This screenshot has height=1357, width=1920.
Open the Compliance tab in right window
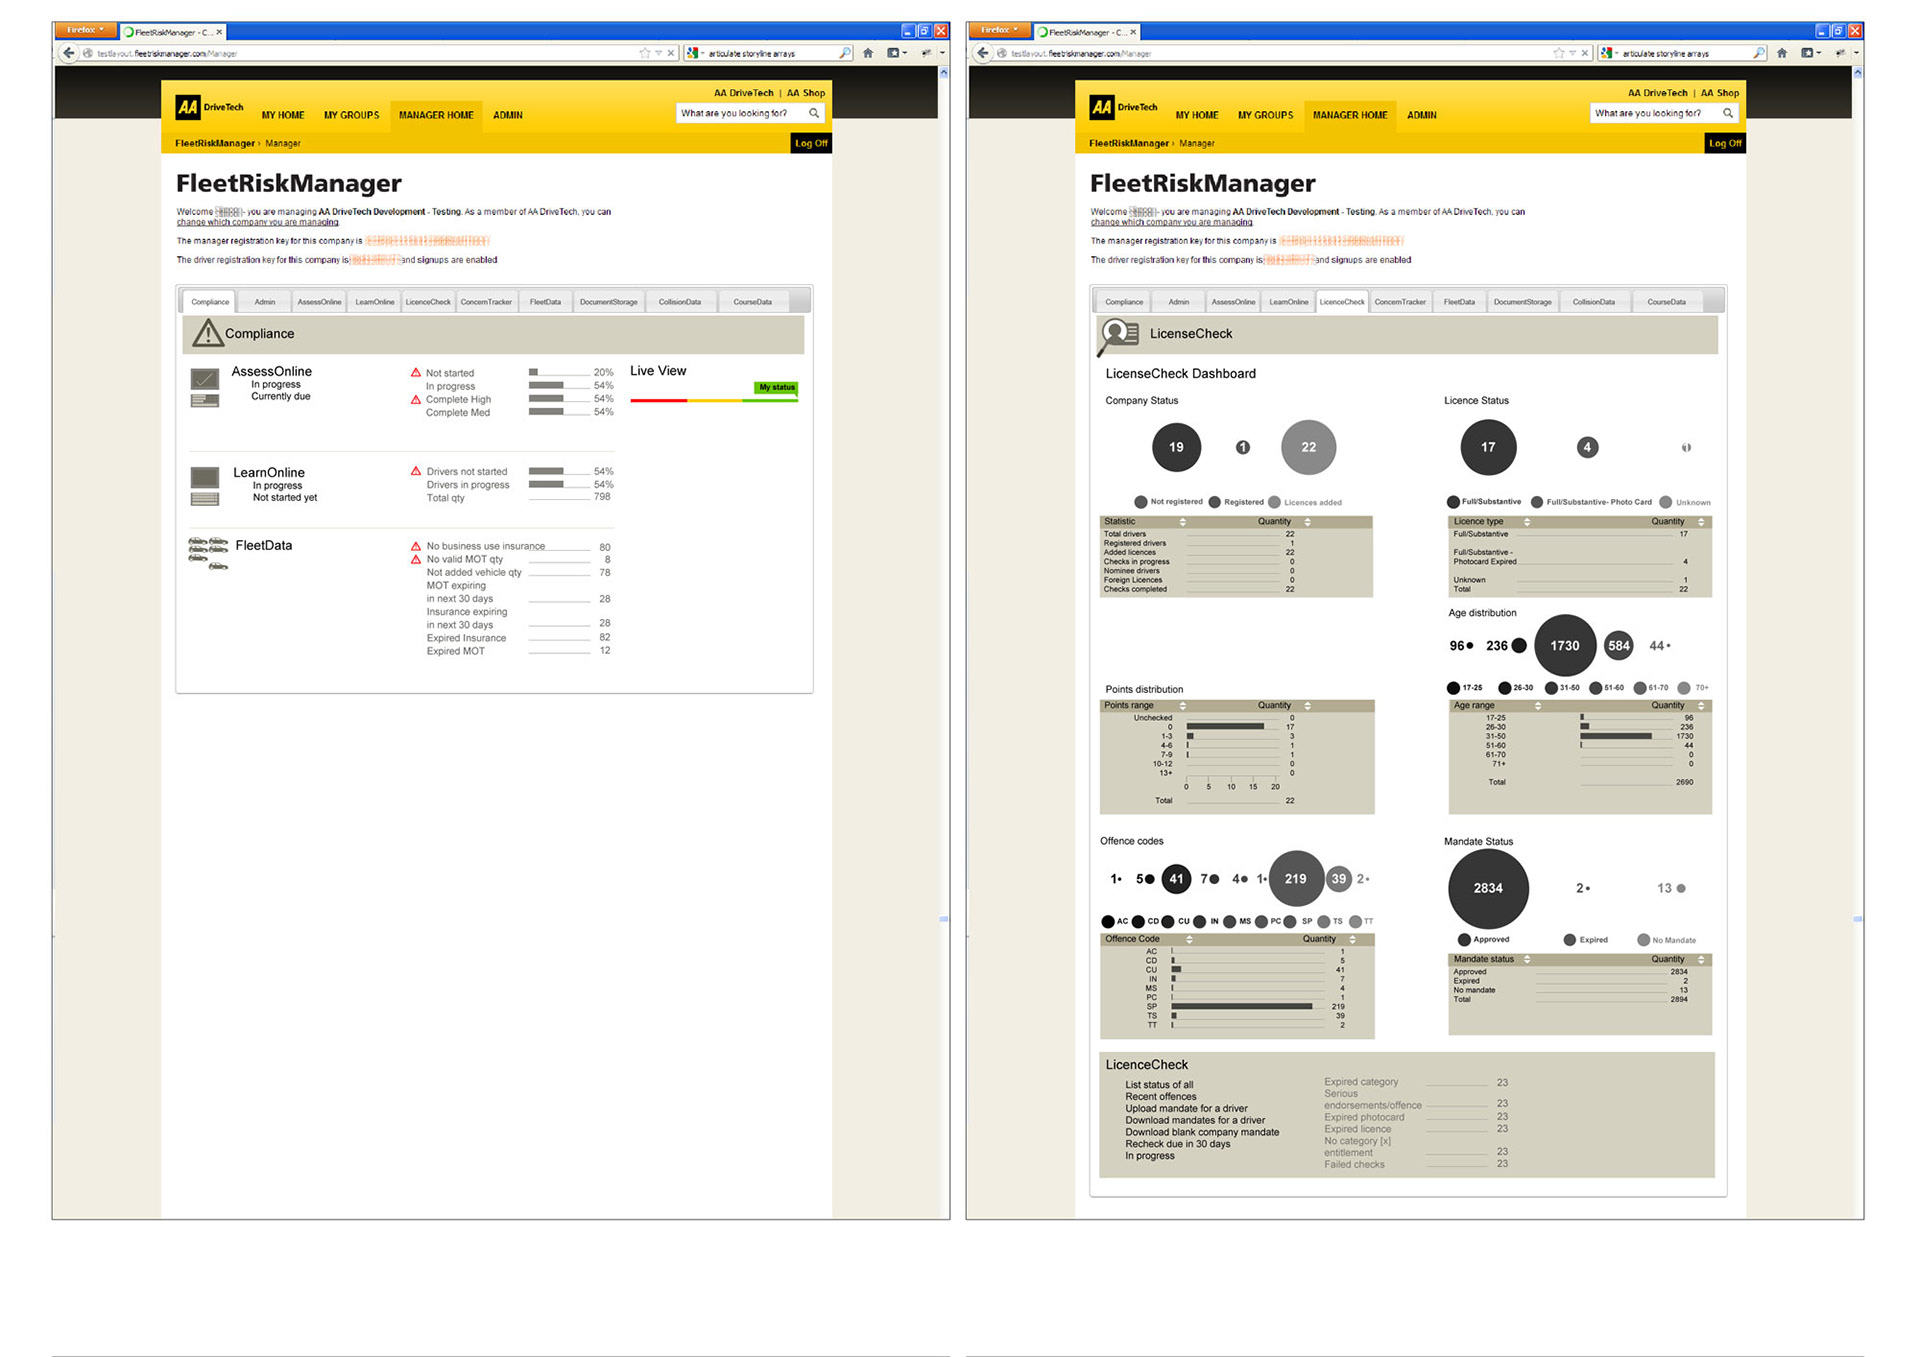pos(1124,302)
